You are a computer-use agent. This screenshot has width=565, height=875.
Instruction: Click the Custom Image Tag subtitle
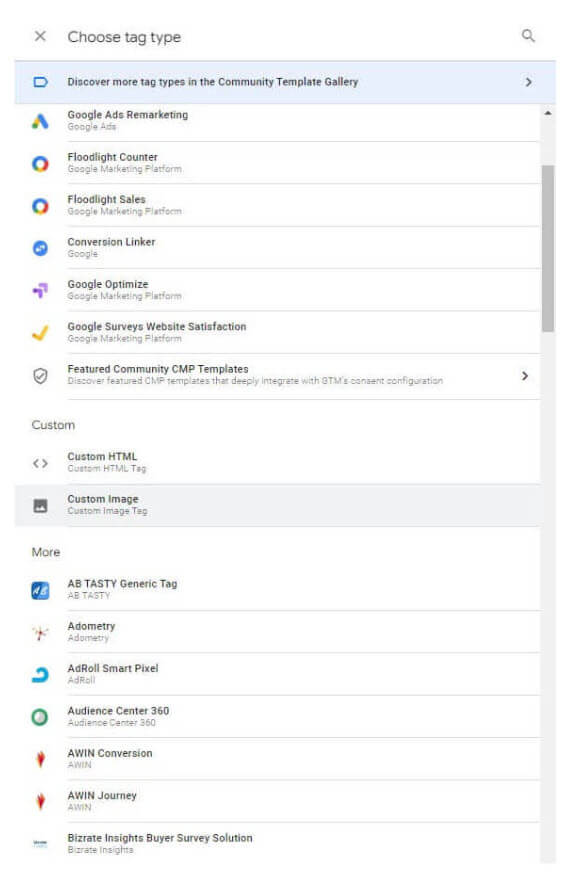tap(107, 511)
